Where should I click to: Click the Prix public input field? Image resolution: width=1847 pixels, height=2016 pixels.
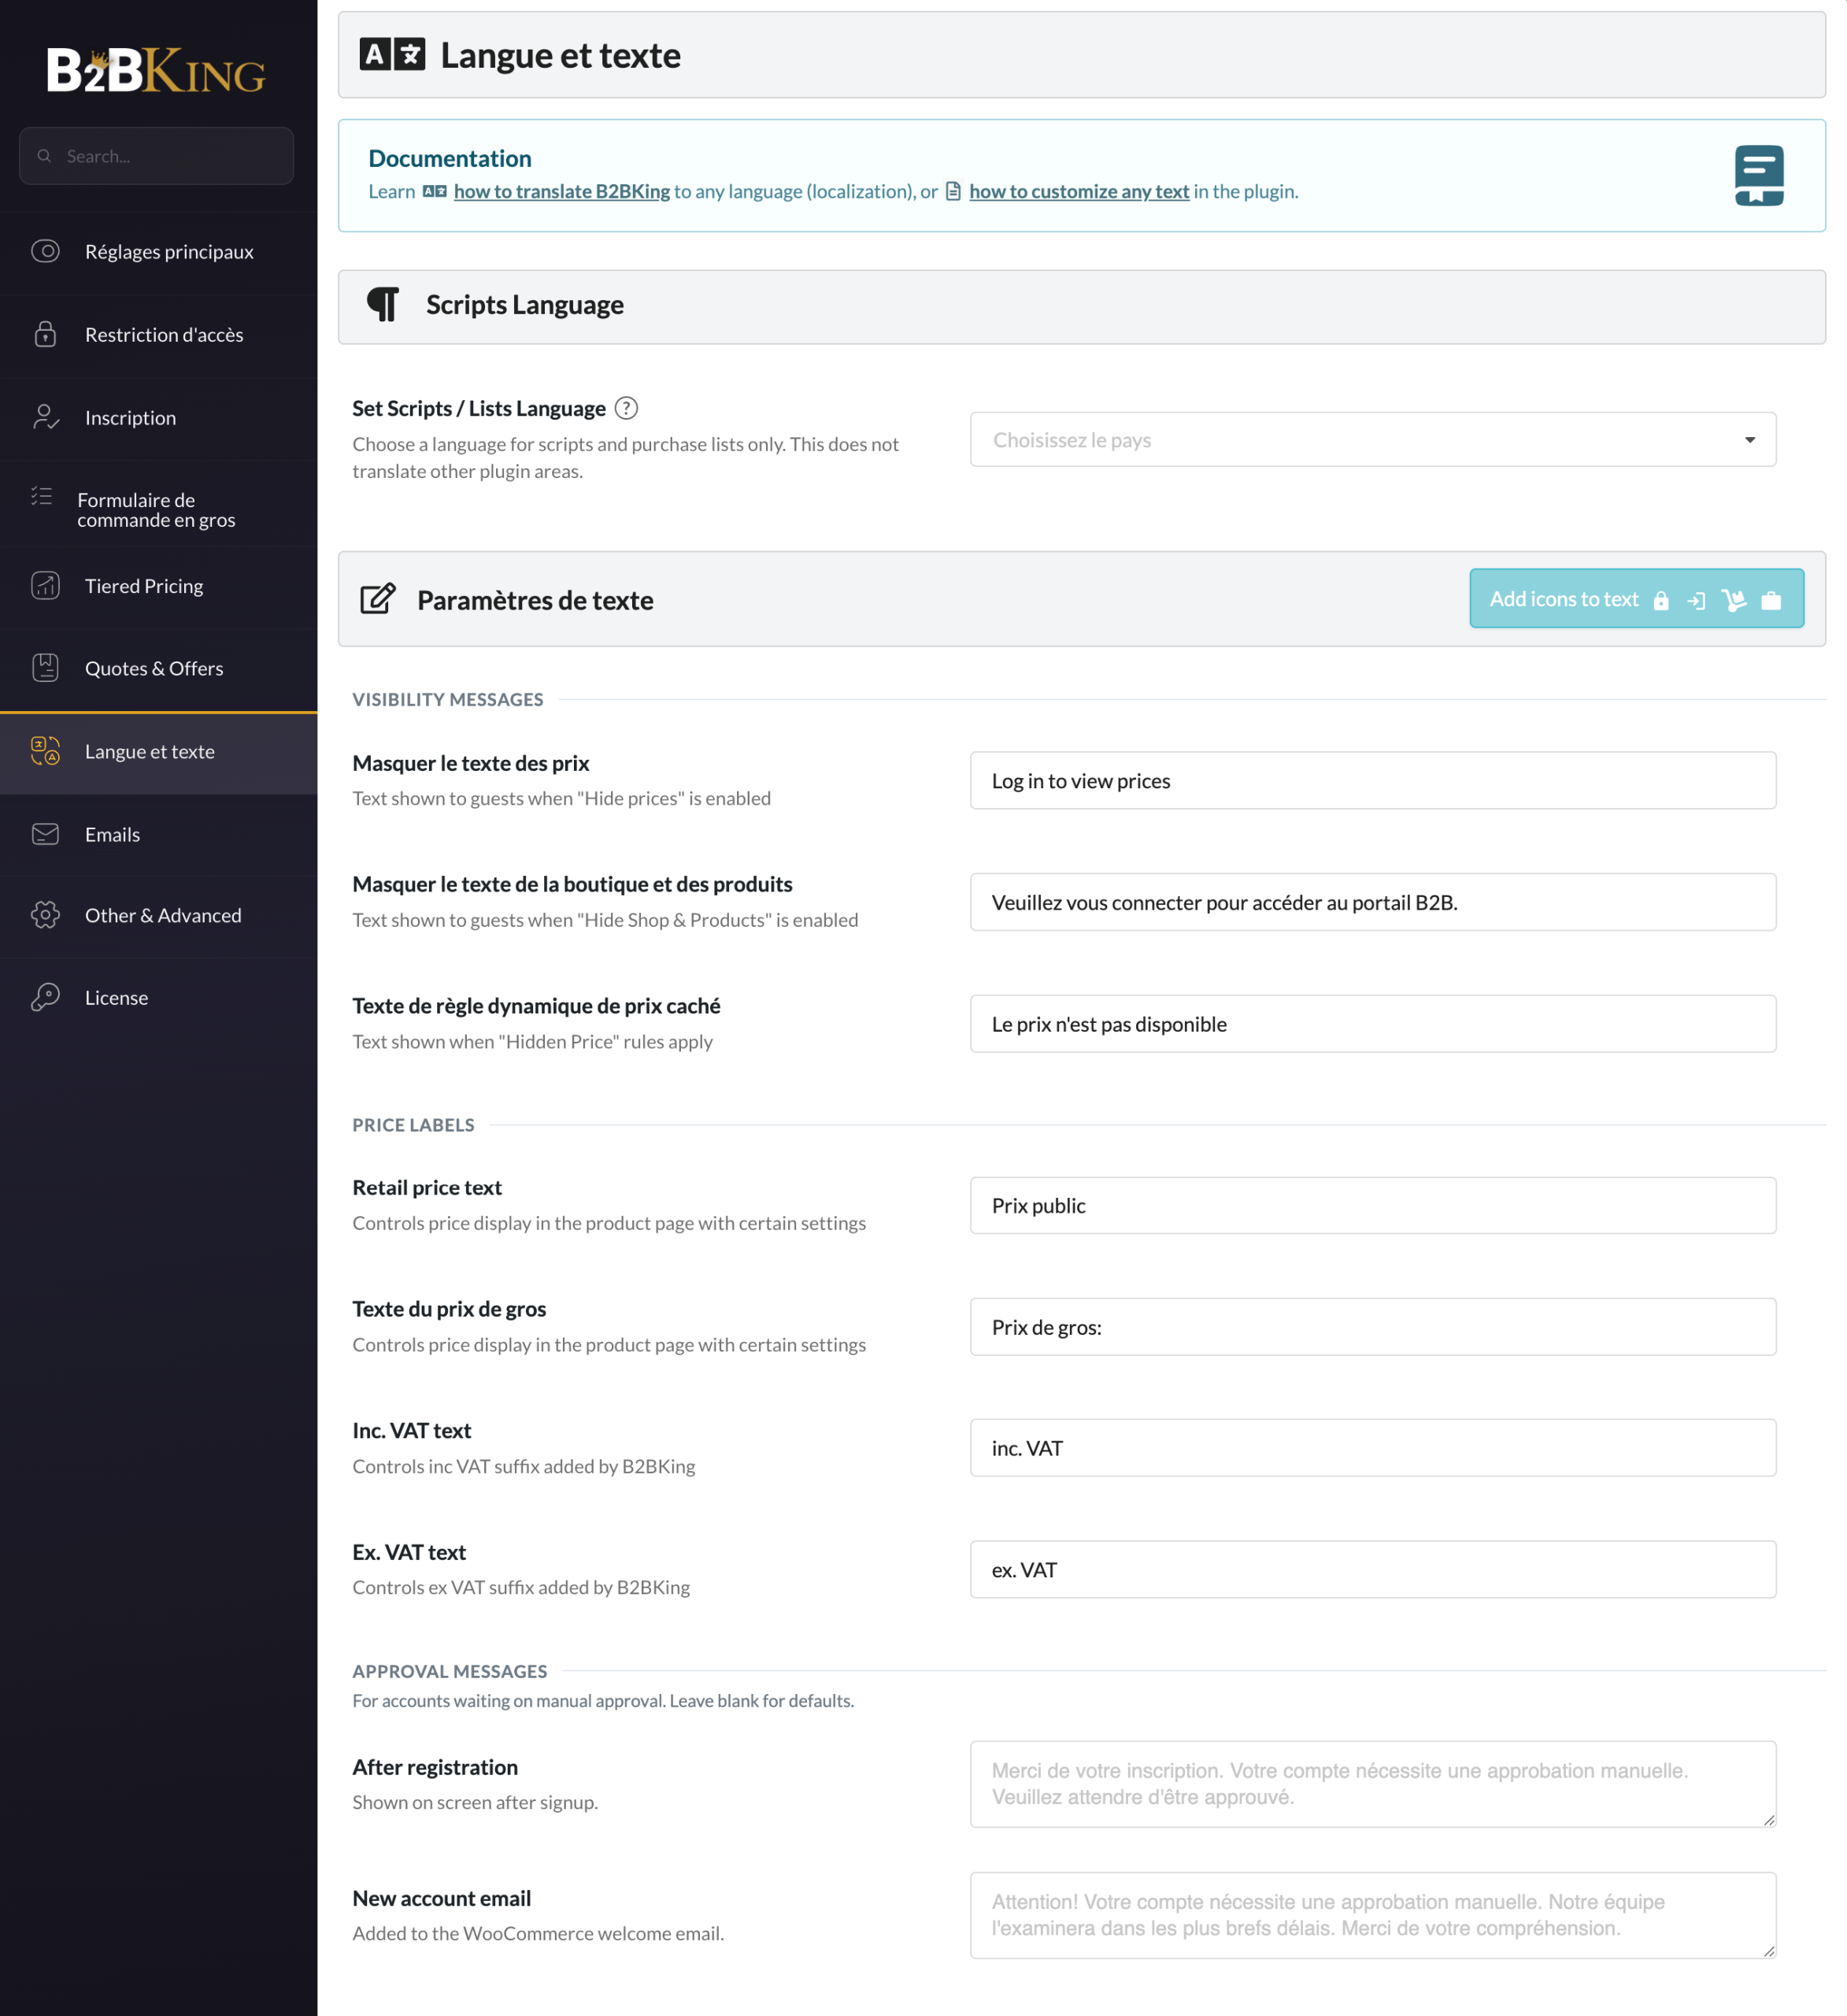coord(1373,1205)
